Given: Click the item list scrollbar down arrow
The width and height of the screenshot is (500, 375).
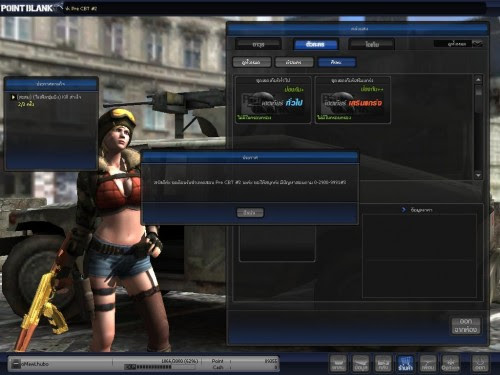Looking at the screenshot, I should coord(478,175).
